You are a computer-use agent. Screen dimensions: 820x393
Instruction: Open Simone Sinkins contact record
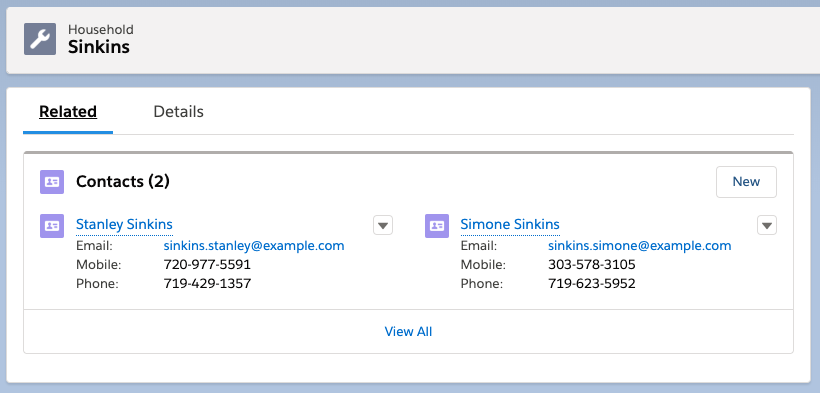coord(510,224)
